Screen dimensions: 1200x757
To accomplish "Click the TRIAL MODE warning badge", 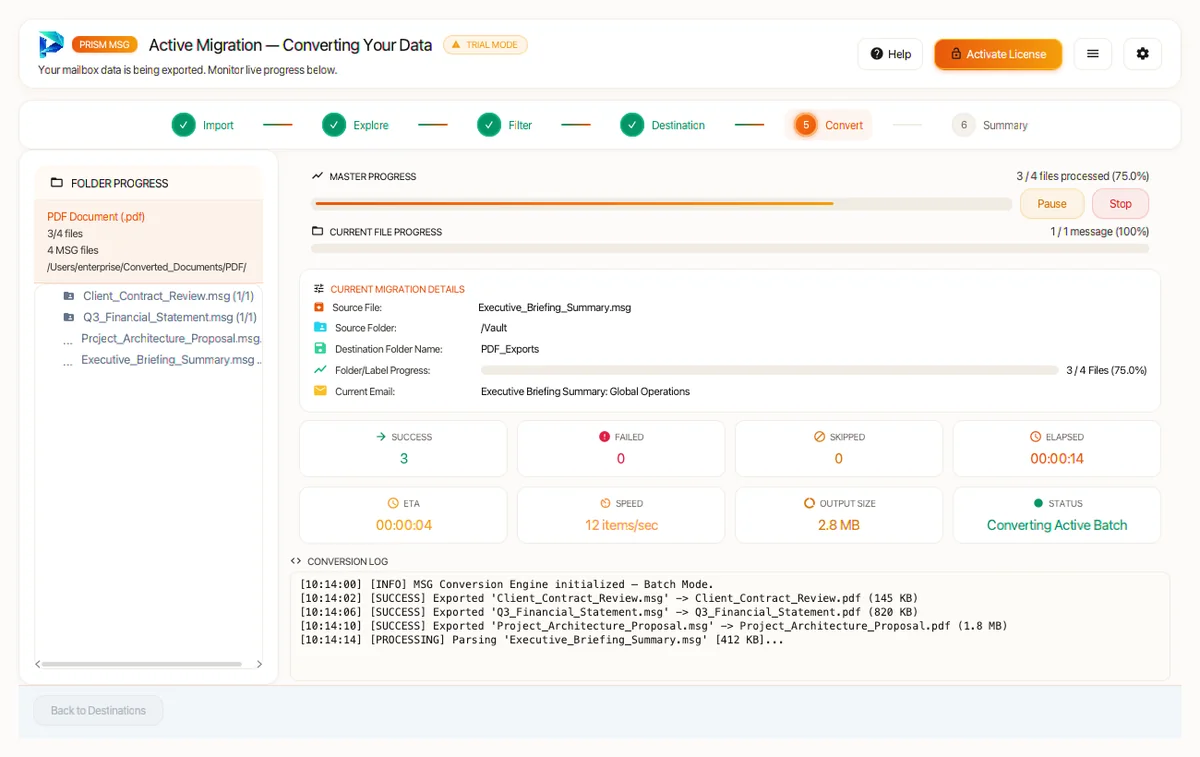I will (485, 45).
